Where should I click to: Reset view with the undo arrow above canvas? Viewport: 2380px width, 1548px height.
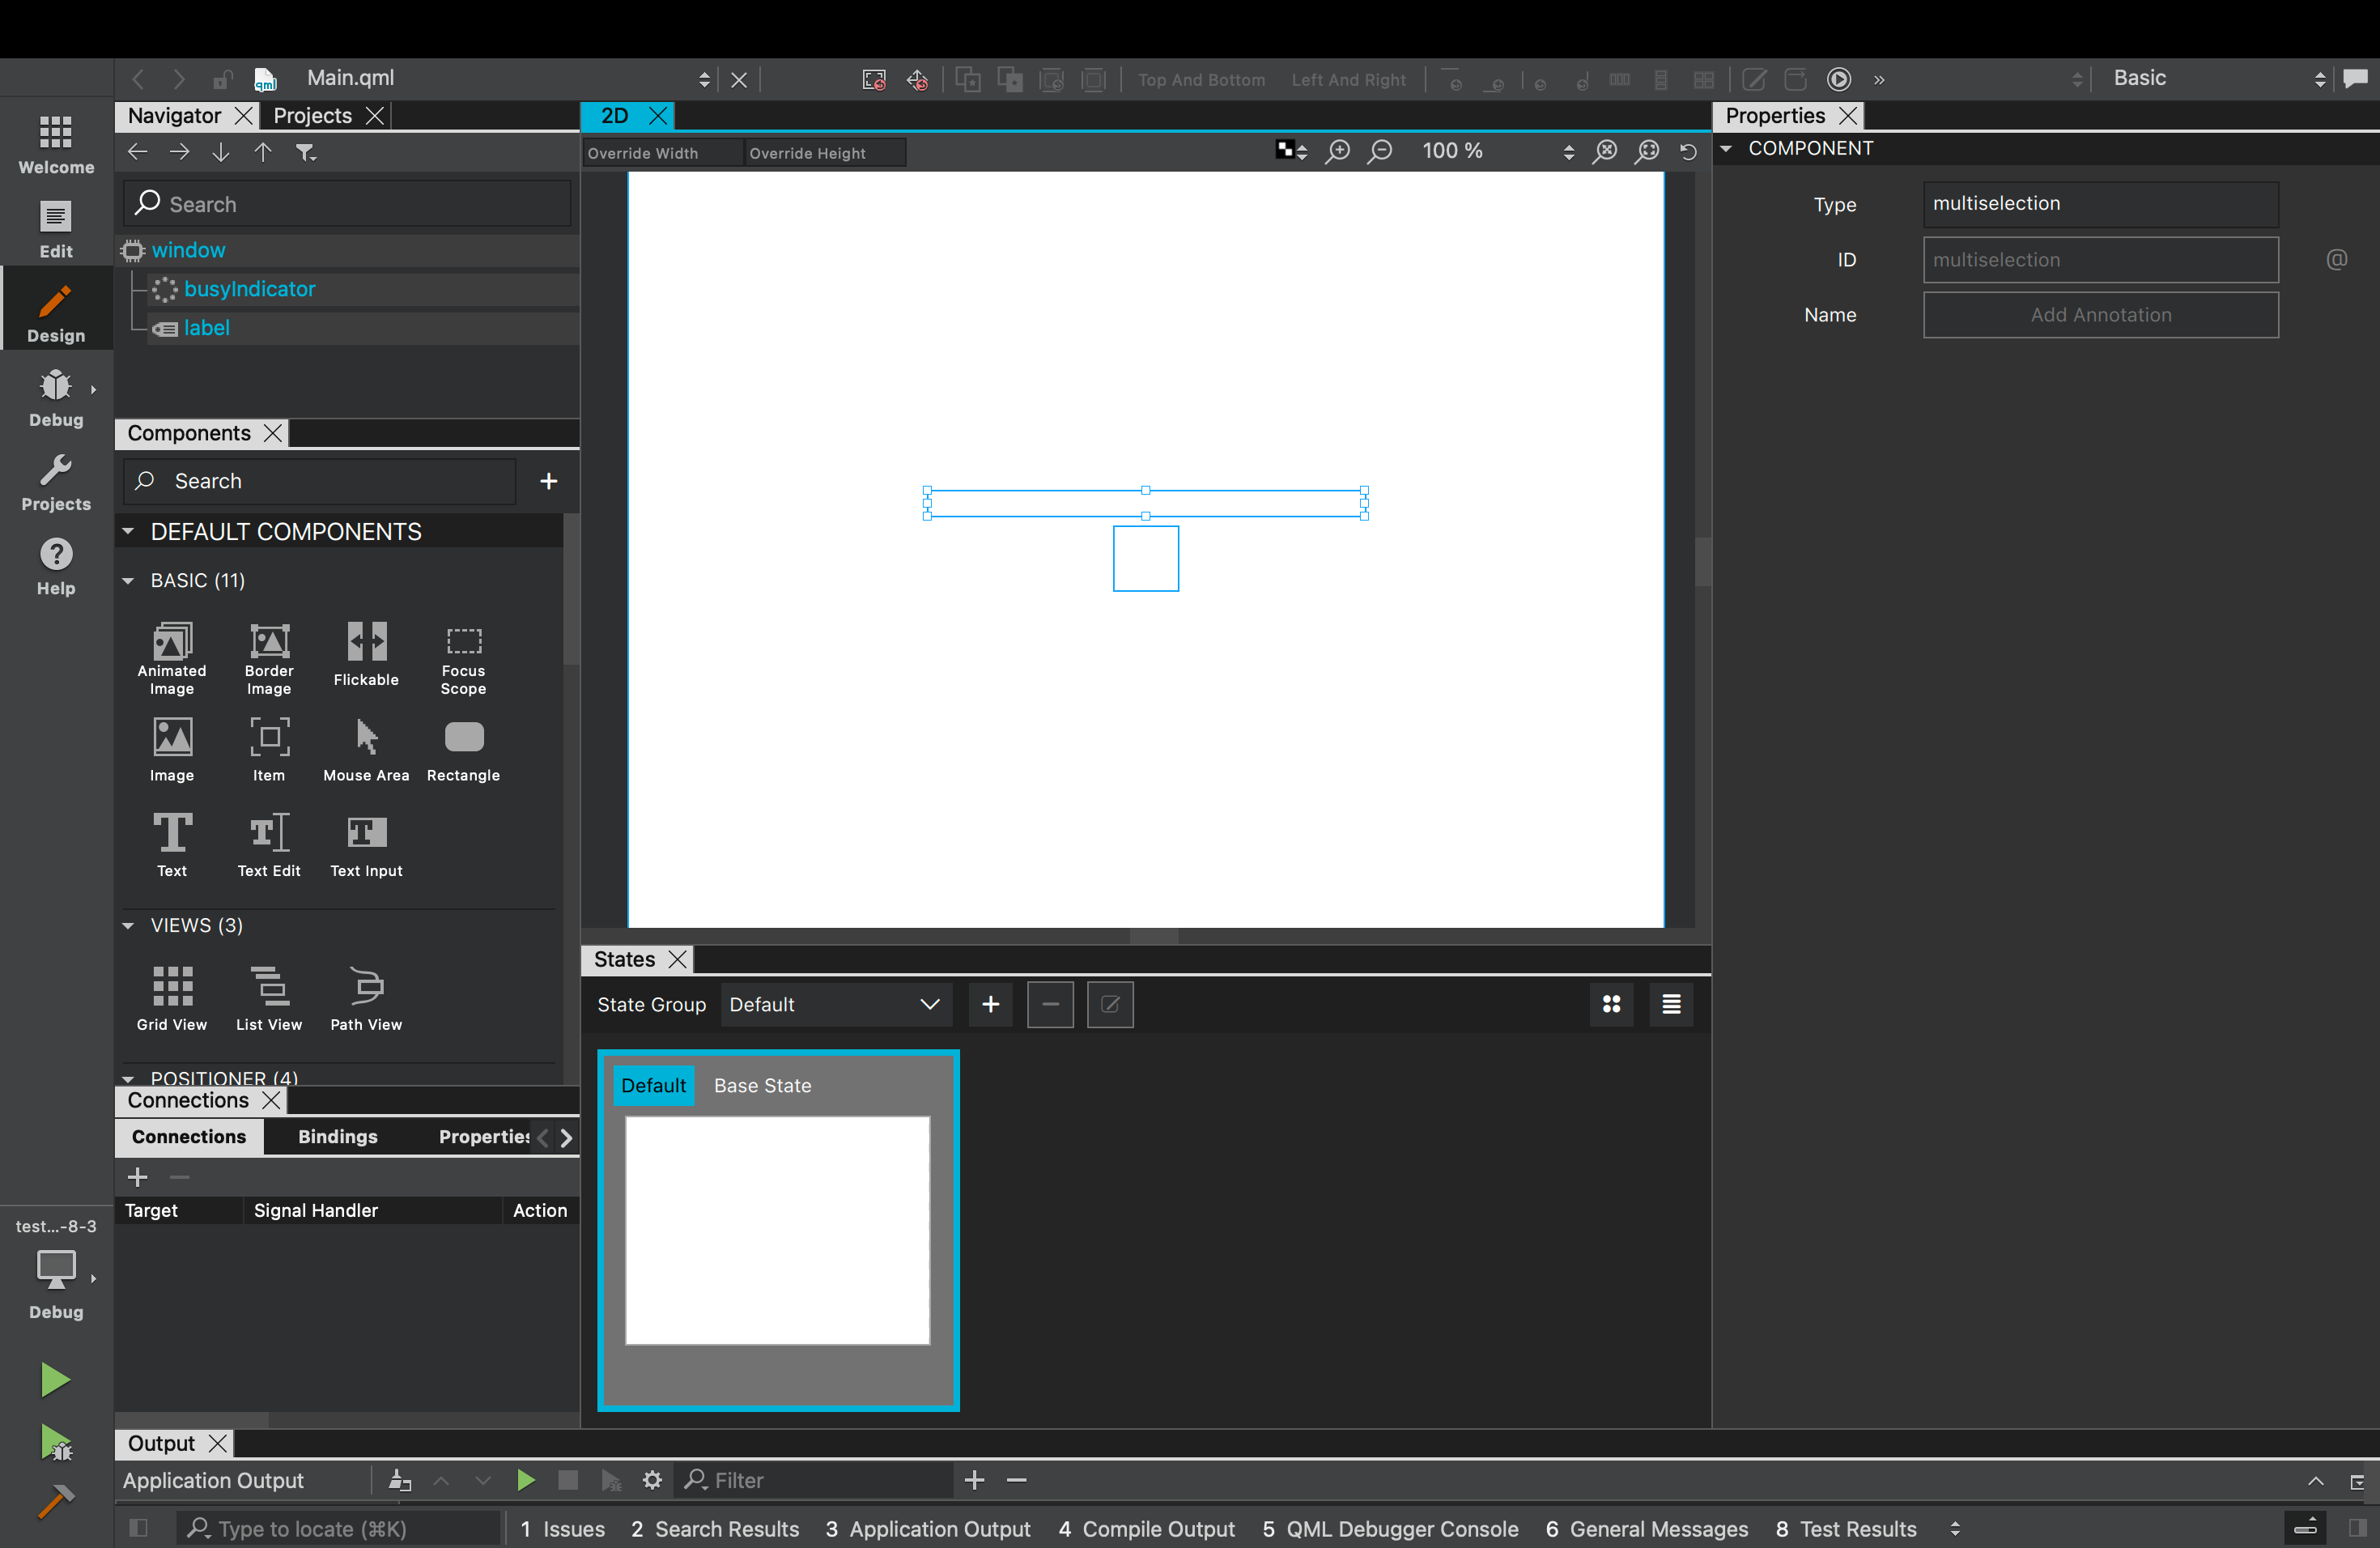click(1688, 151)
